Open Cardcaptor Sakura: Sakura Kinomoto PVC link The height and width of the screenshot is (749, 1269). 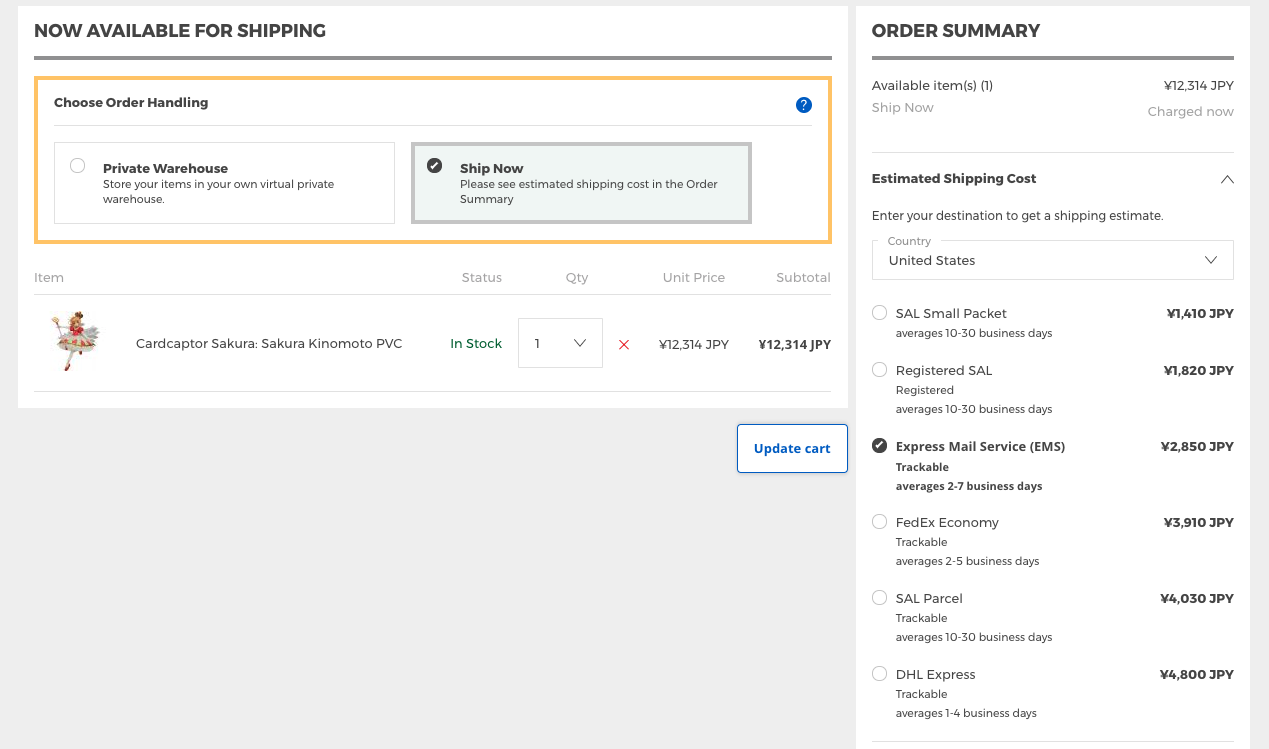pyautogui.click(x=269, y=344)
